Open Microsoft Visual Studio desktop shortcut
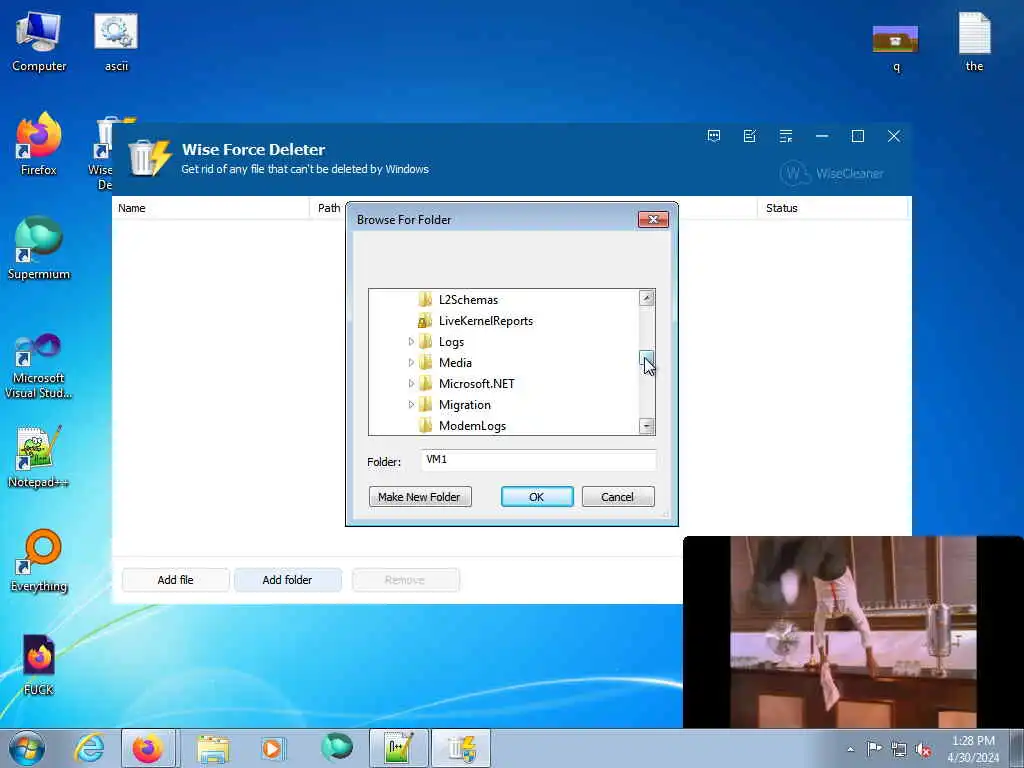This screenshot has height=768, width=1024. coord(39,366)
